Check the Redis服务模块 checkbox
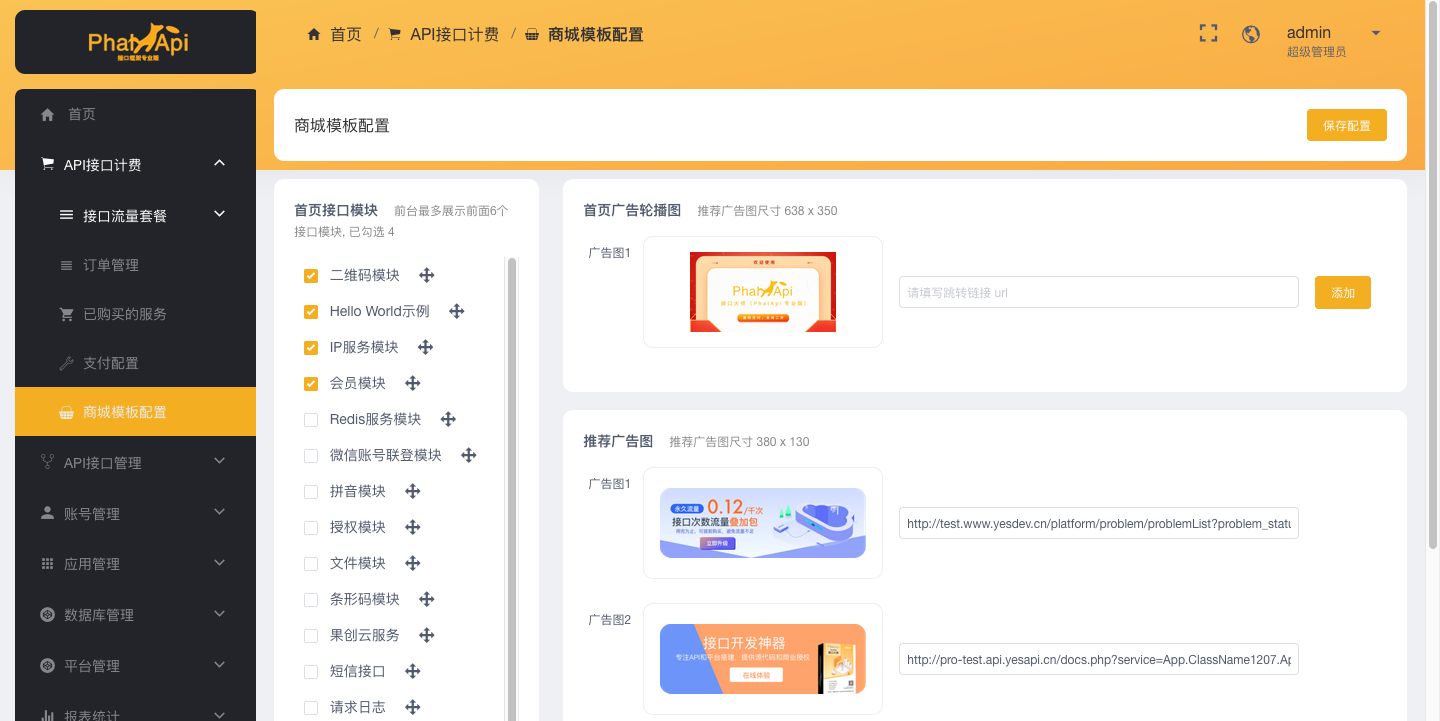Image resolution: width=1440 pixels, height=721 pixels. click(x=311, y=420)
